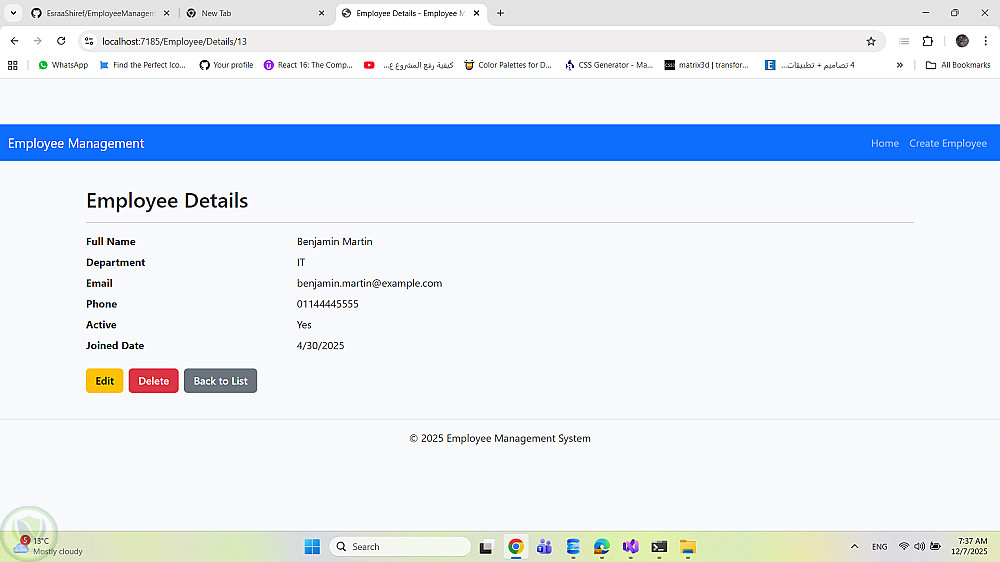1000x562 pixels.
Task: Bookmark this page with the star icon
Action: point(871,41)
